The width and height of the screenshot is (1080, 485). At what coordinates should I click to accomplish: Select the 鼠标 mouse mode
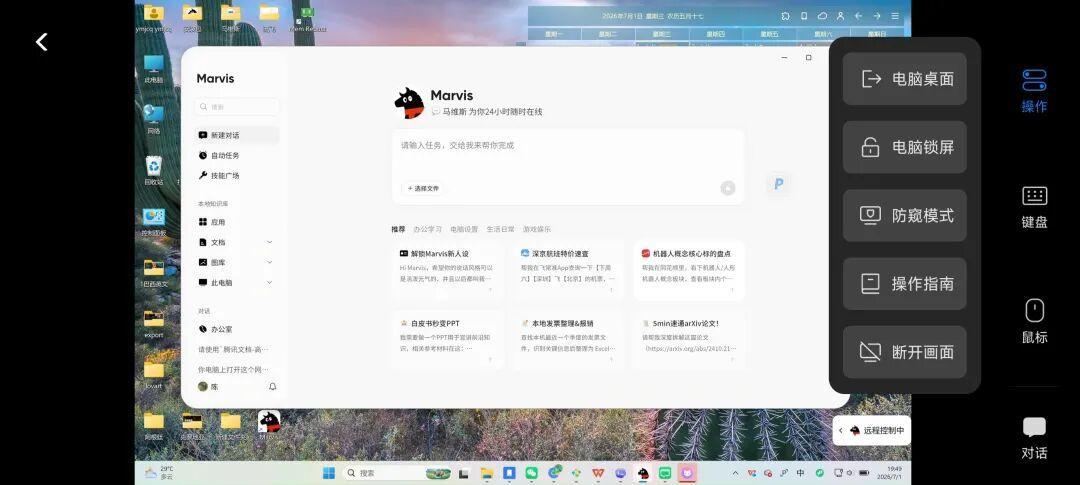click(x=1034, y=322)
